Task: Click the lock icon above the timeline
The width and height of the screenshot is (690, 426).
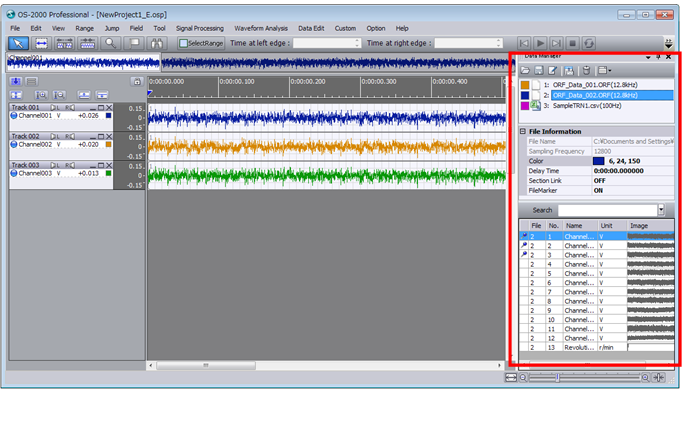Action: pyautogui.click(x=136, y=81)
